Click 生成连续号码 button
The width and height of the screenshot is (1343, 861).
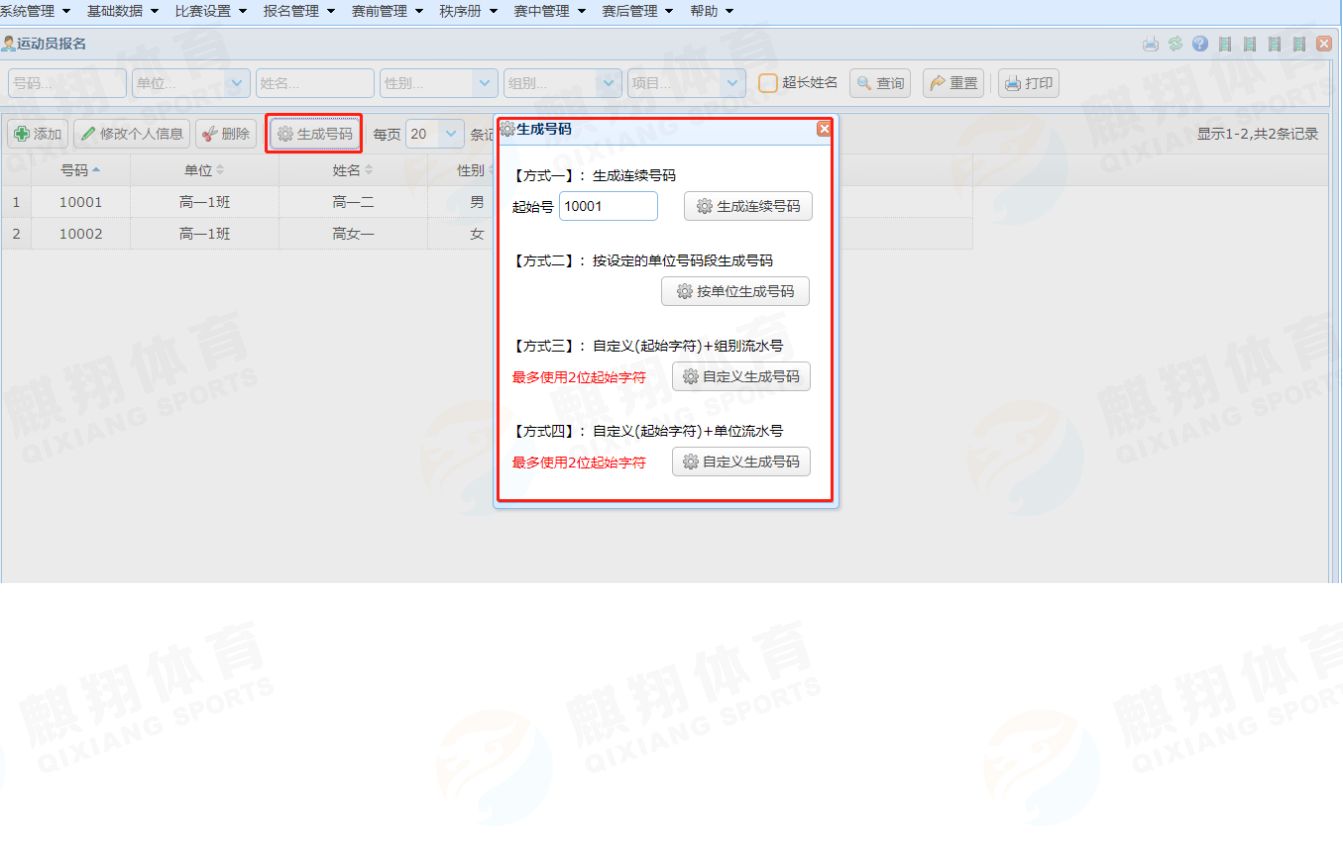coord(748,206)
